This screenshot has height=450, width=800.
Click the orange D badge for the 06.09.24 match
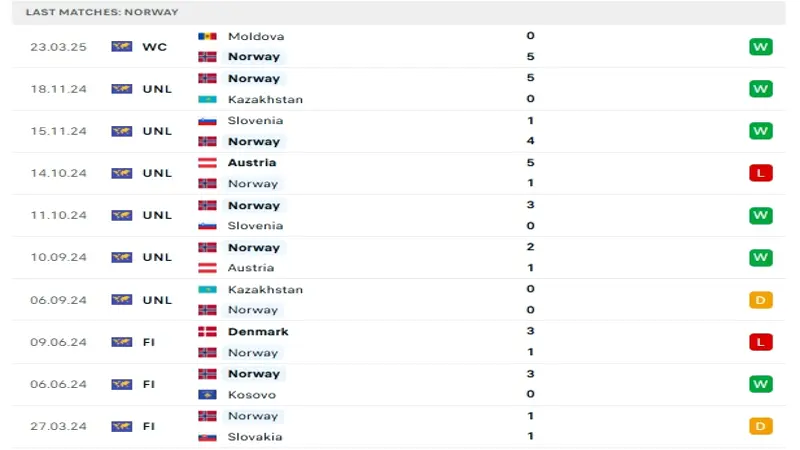760,300
